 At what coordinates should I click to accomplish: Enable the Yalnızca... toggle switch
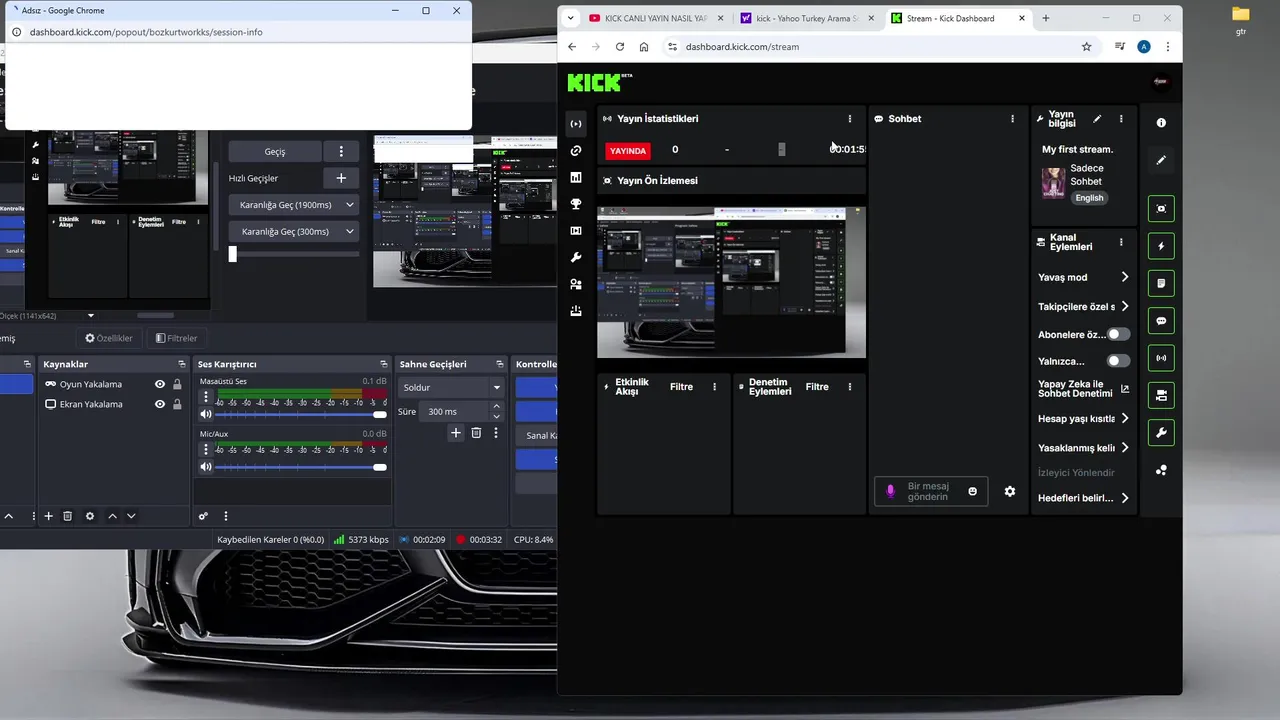(x=1118, y=361)
